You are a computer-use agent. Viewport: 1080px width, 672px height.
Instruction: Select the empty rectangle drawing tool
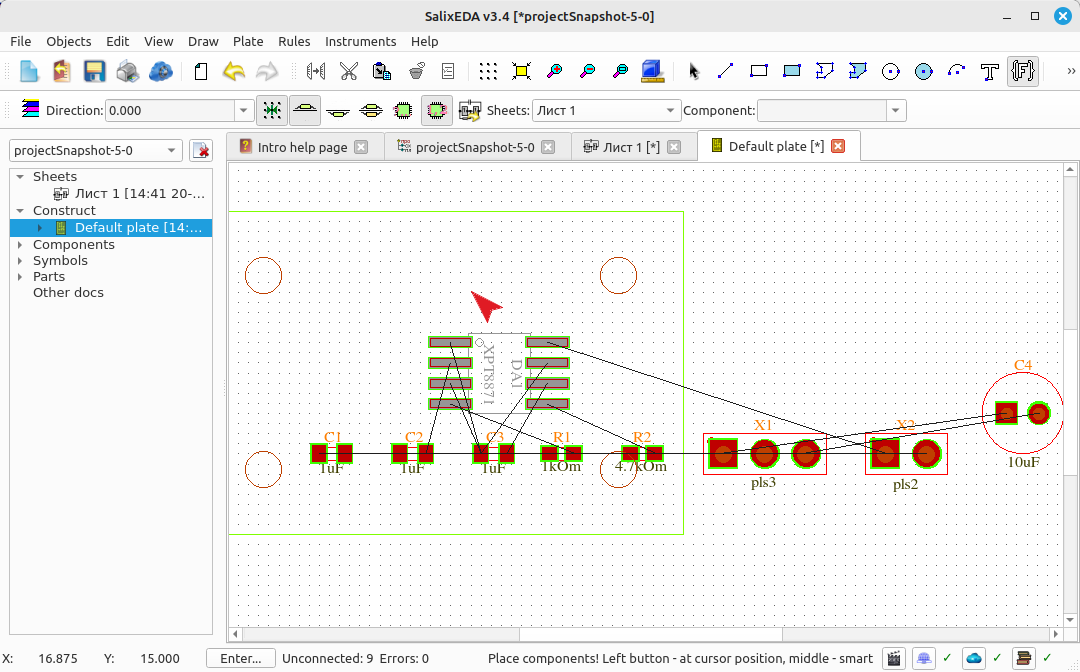click(x=758, y=71)
